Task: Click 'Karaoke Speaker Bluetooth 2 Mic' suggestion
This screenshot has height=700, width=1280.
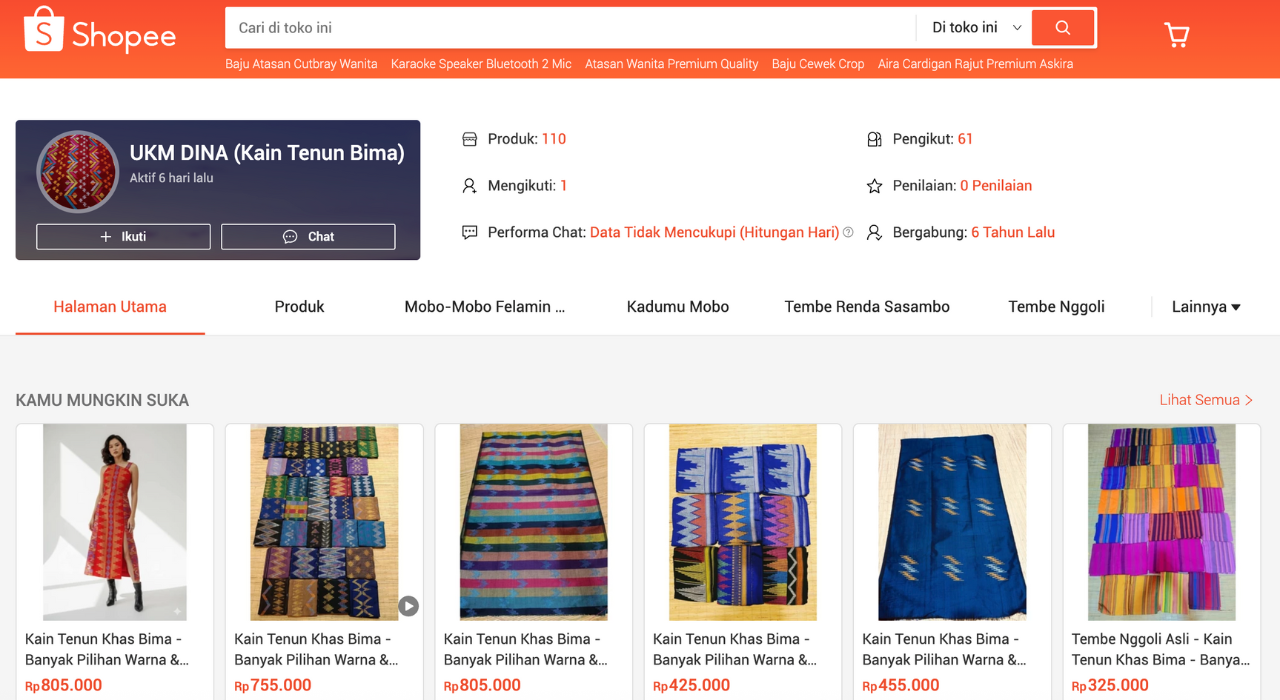Action: 481,64
